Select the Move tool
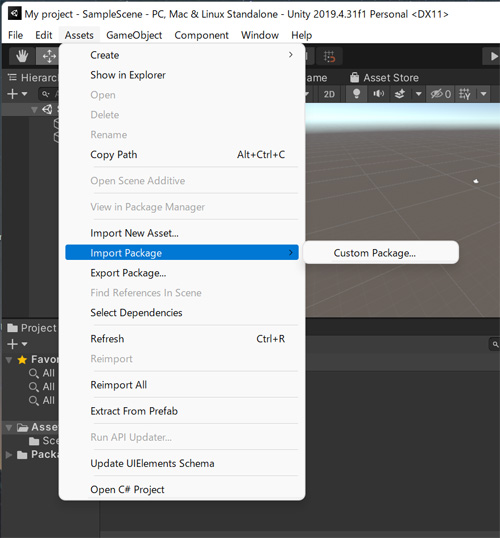The image size is (500, 538). tap(49, 56)
